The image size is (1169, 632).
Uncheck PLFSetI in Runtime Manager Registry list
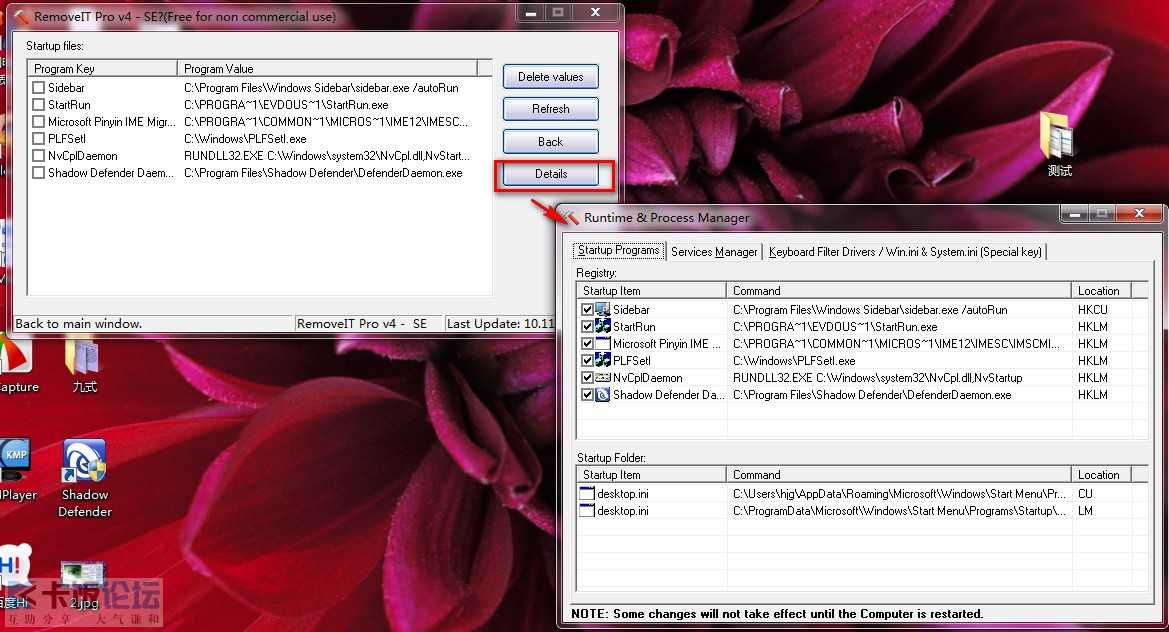click(x=587, y=361)
